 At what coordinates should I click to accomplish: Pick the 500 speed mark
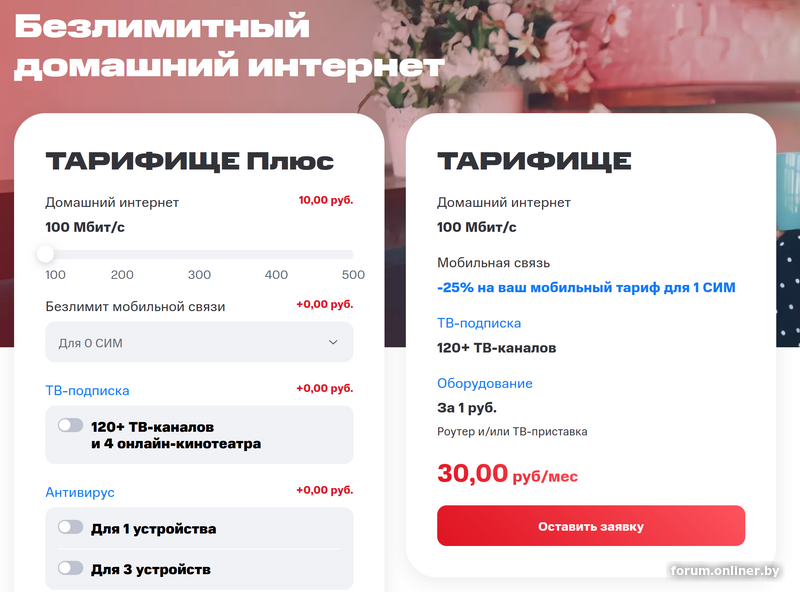tap(352, 254)
